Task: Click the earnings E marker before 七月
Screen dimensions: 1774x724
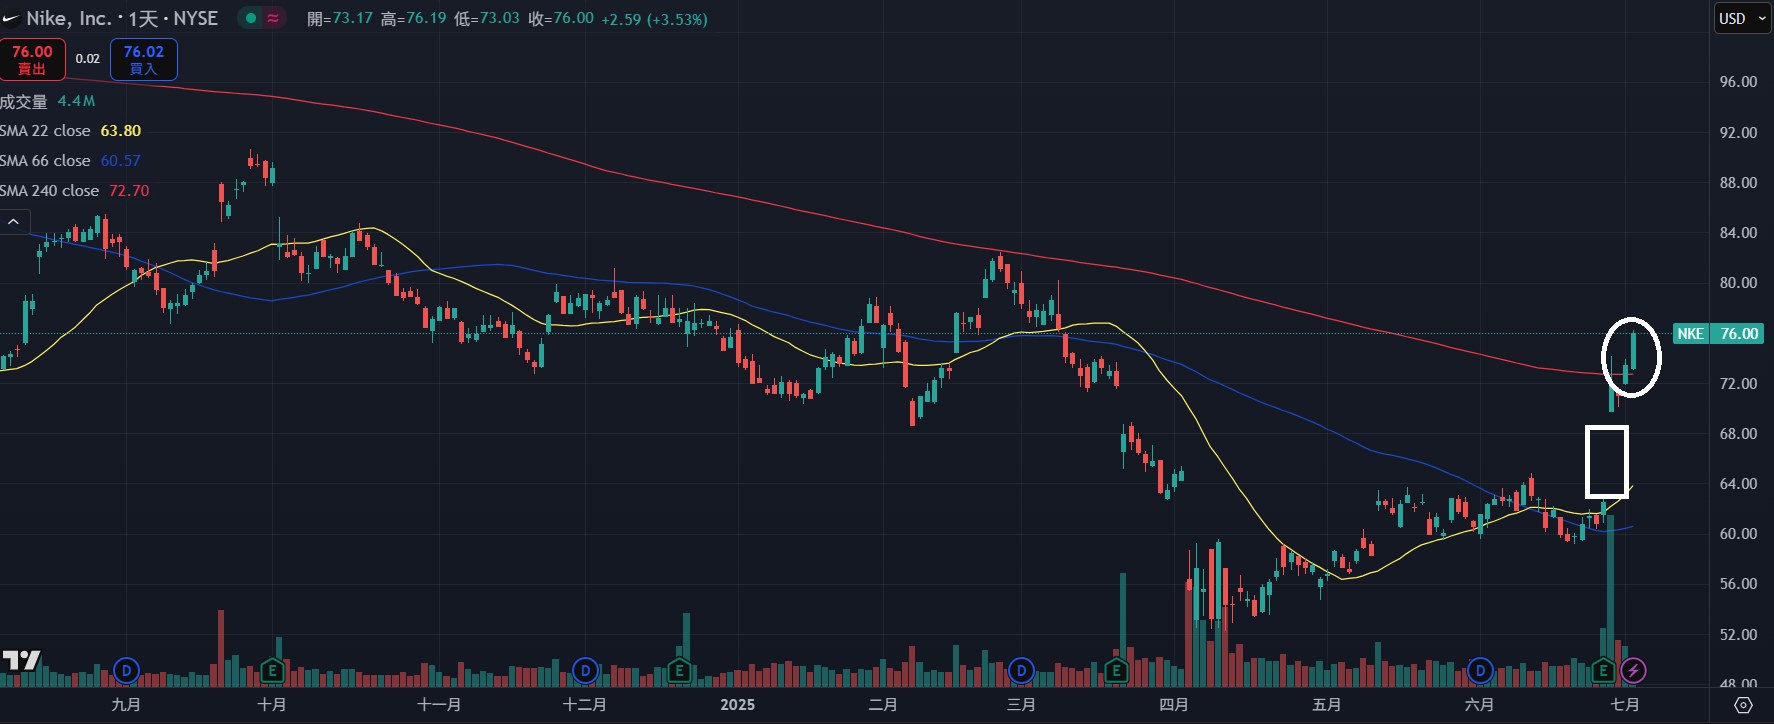Action: (1603, 670)
